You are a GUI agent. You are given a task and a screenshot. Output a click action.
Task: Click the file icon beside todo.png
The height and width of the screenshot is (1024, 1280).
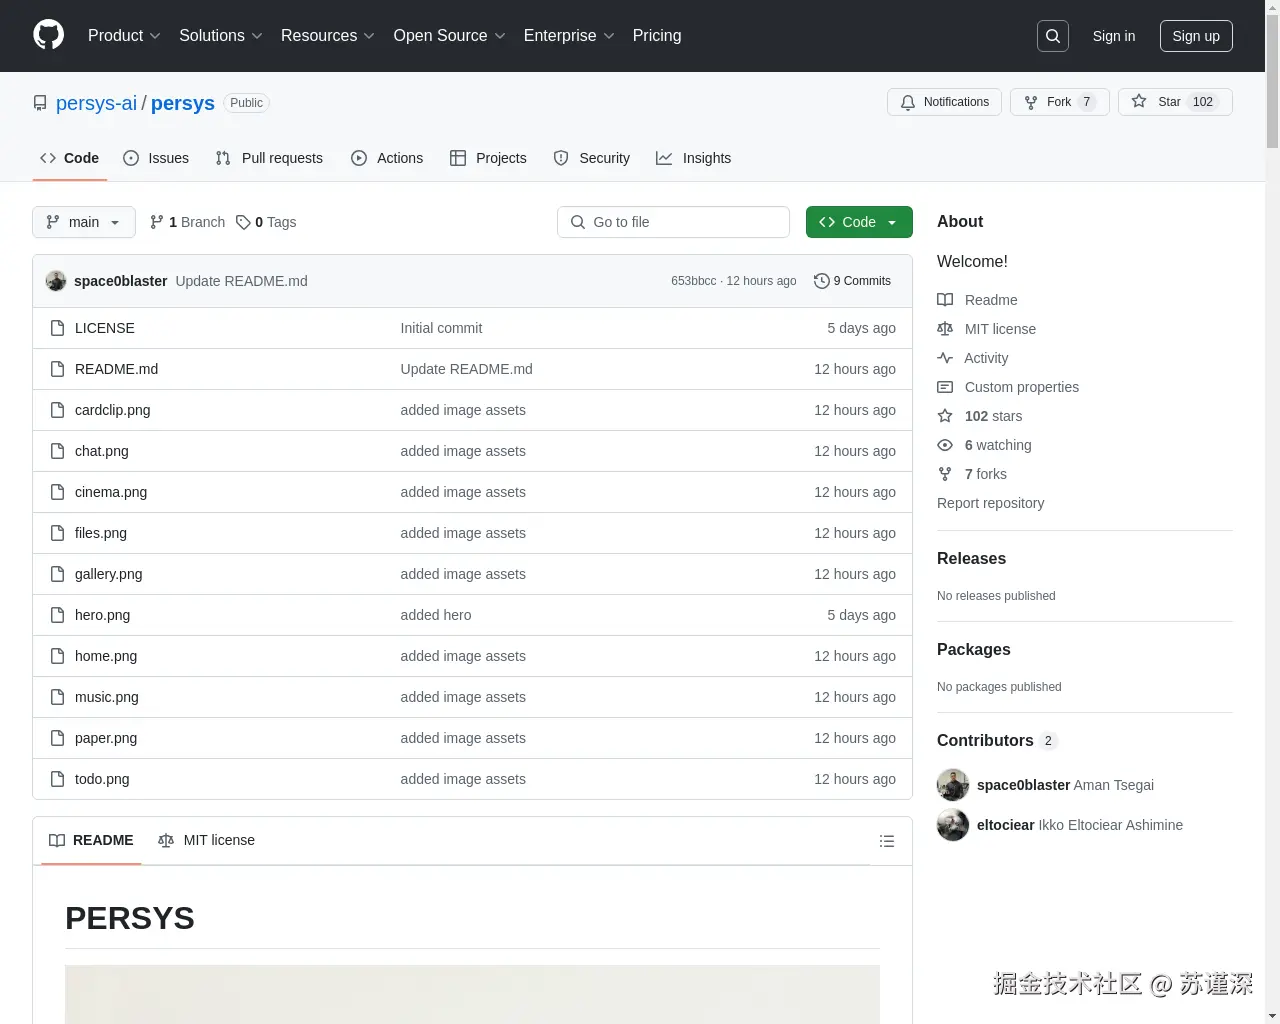57,779
